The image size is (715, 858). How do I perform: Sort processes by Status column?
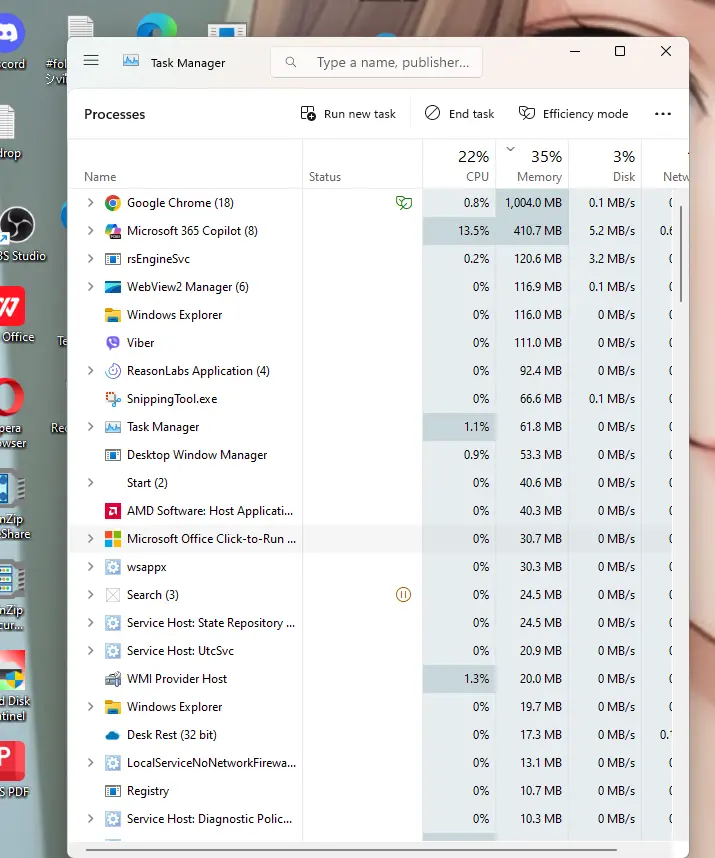coord(362,165)
